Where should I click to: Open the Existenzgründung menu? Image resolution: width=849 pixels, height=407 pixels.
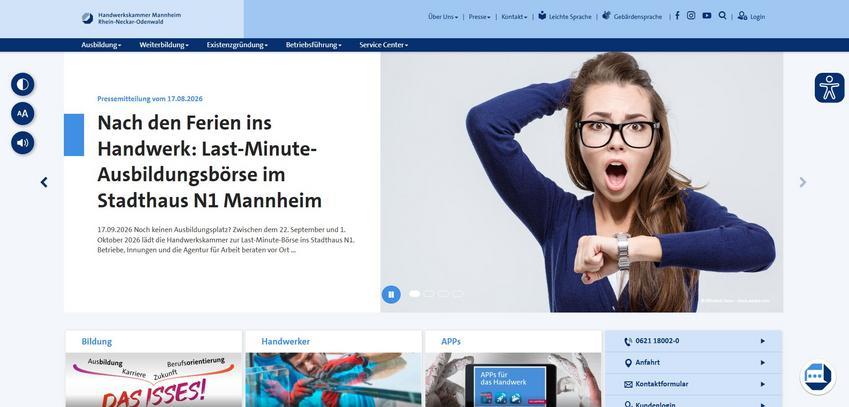click(x=237, y=45)
